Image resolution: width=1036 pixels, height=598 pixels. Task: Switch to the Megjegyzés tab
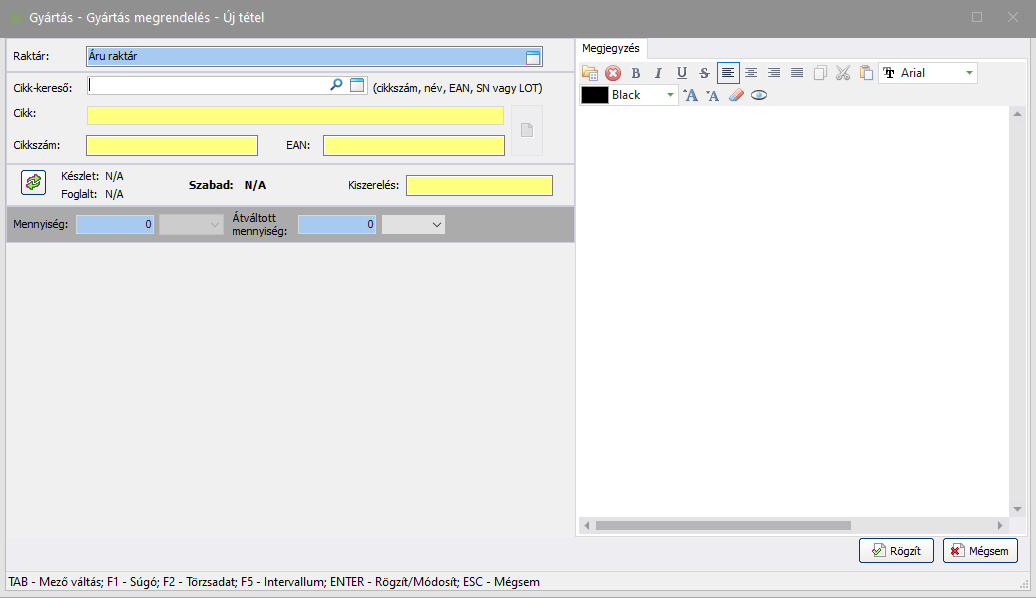pos(611,48)
